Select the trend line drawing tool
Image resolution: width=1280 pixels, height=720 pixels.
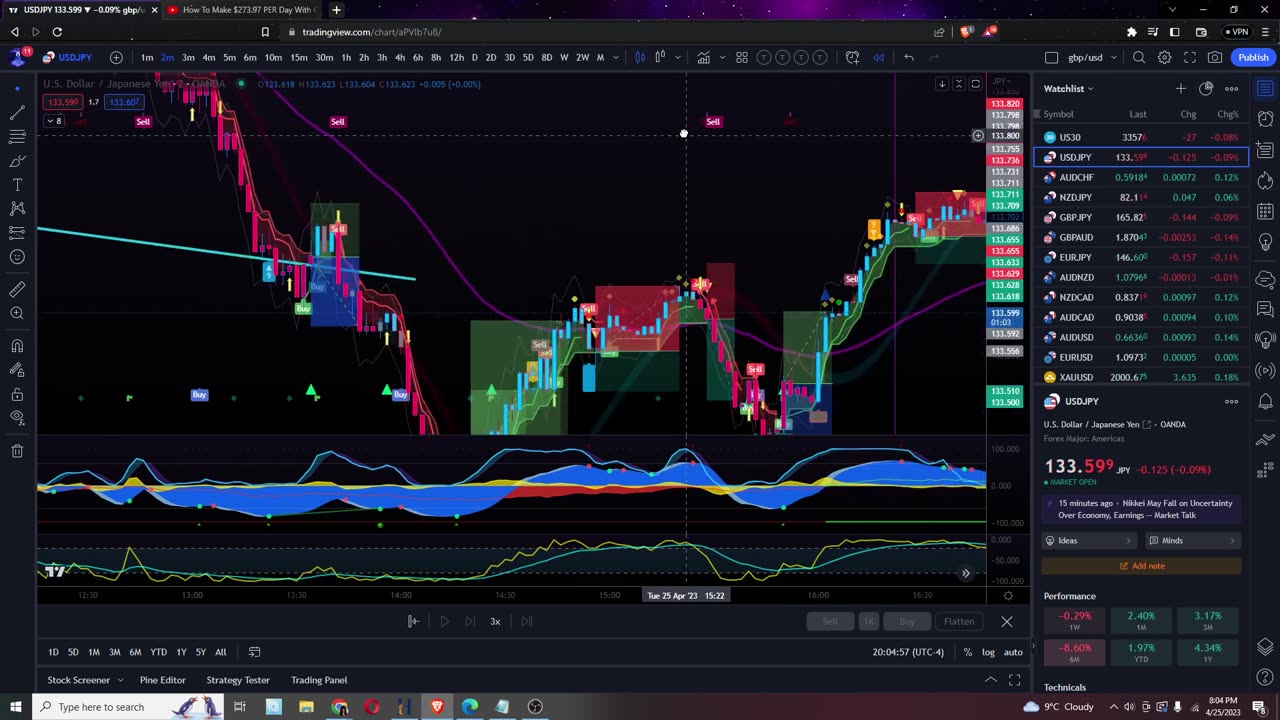click(17, 113)
